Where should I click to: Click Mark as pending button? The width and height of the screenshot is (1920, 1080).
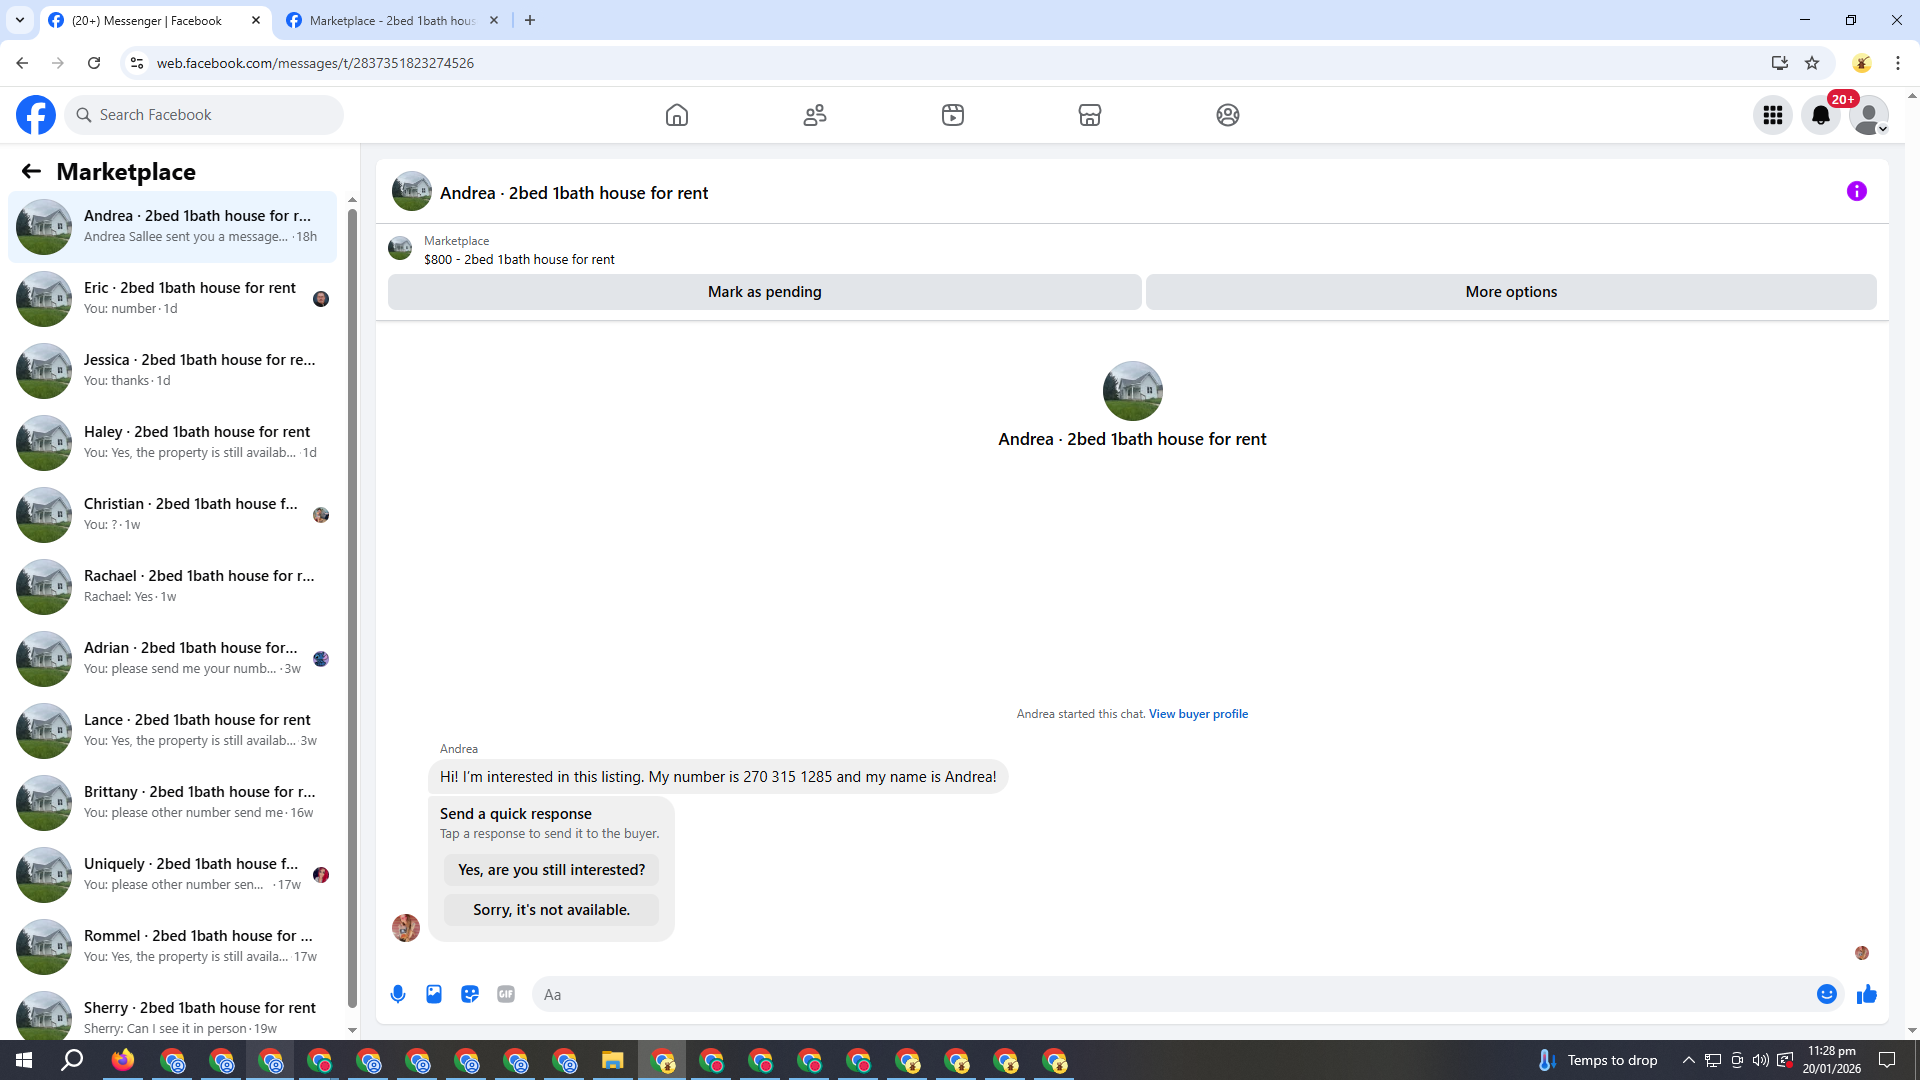tap(765, 292)
